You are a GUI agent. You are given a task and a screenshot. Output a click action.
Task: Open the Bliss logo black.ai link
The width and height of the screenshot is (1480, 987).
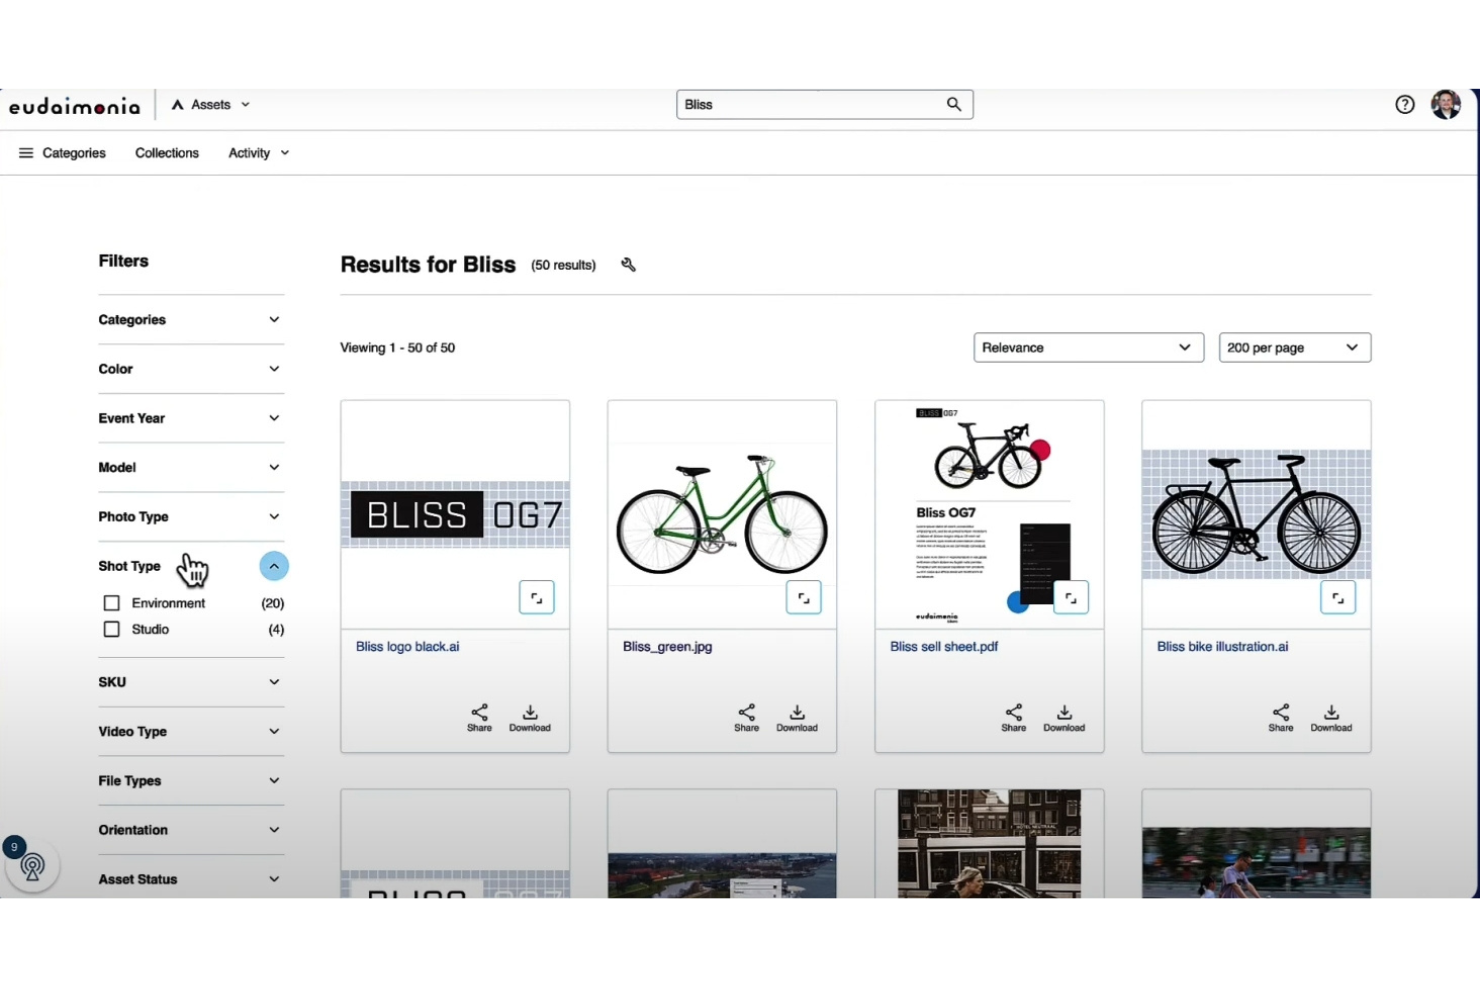(408, 647)
